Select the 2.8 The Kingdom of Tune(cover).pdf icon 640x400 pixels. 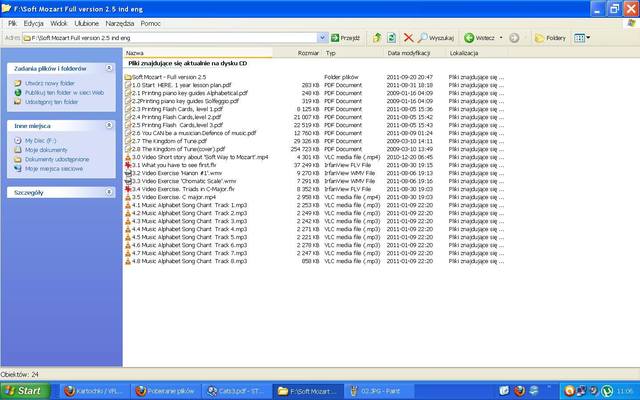(128, 149)
